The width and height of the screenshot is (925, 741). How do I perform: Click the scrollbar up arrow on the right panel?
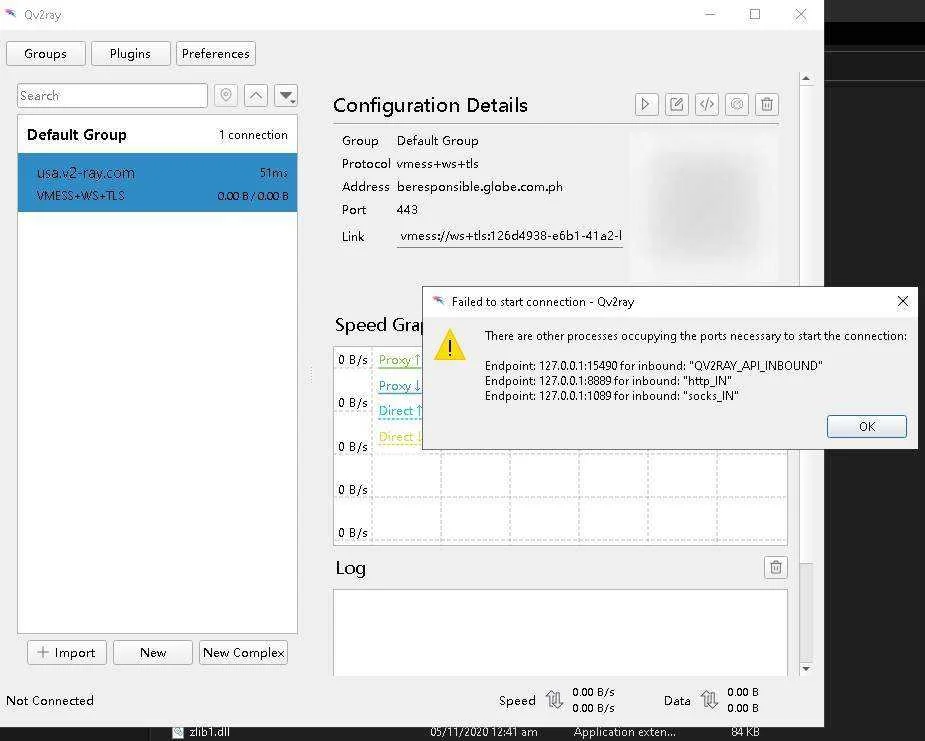coord(806,79)
